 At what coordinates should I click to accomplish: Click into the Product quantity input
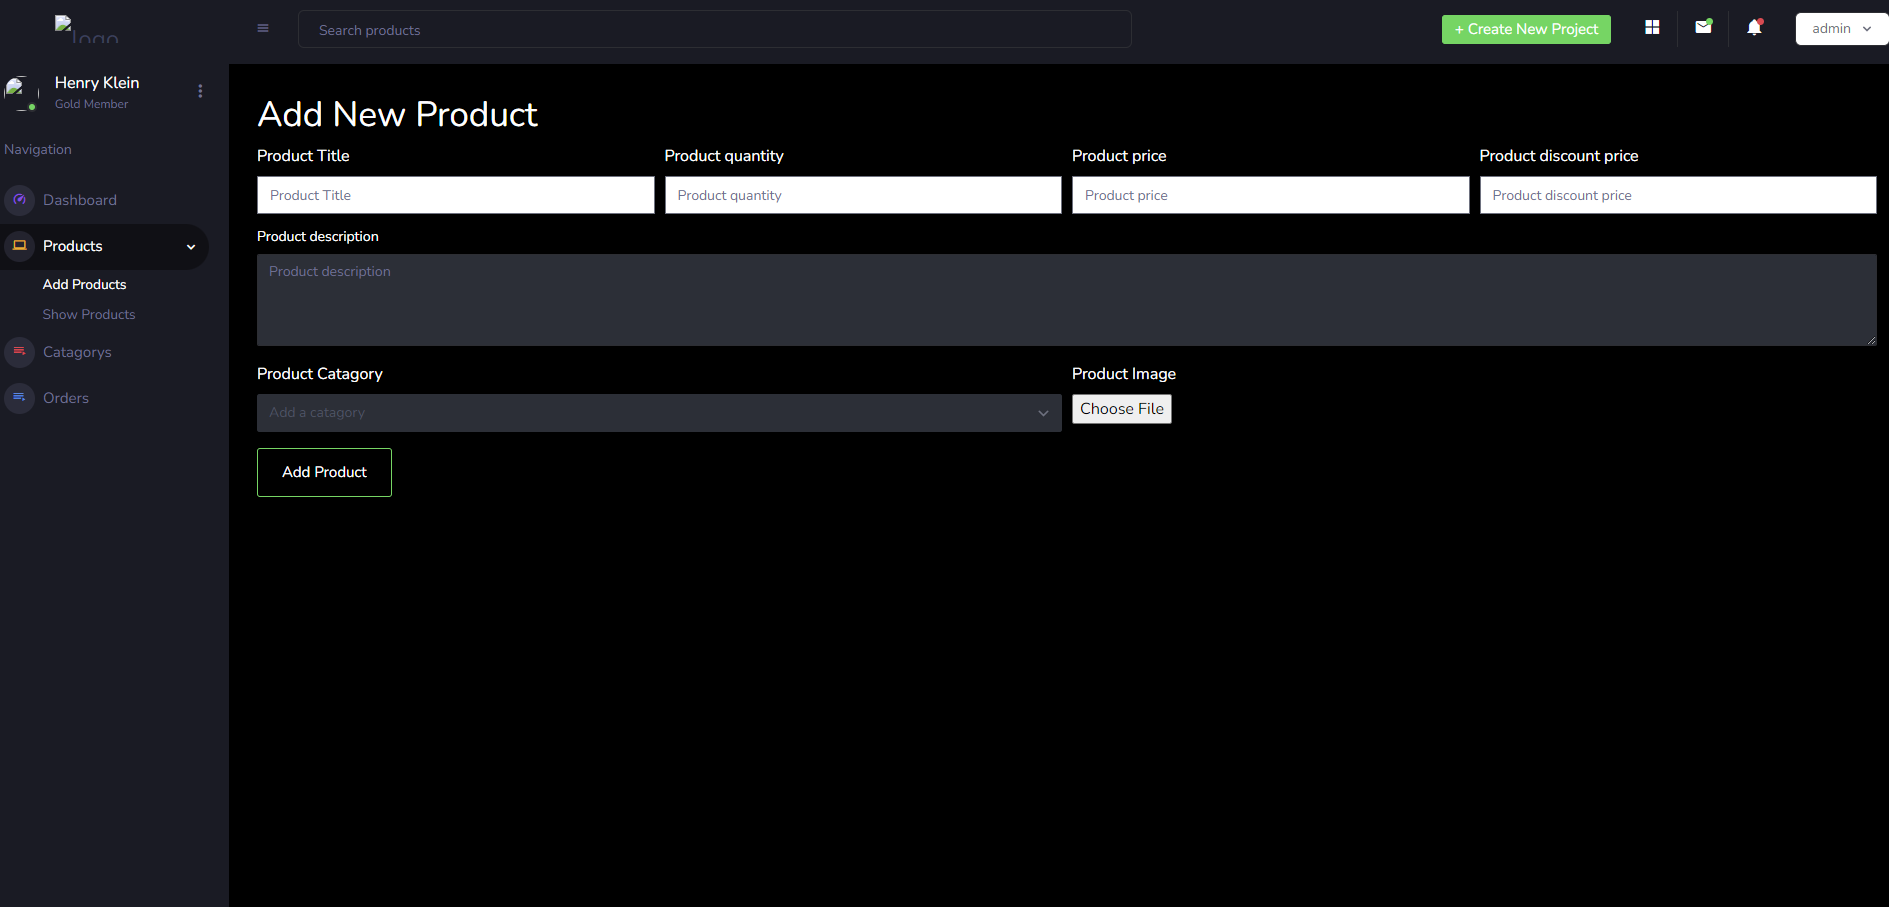[863, 195]
